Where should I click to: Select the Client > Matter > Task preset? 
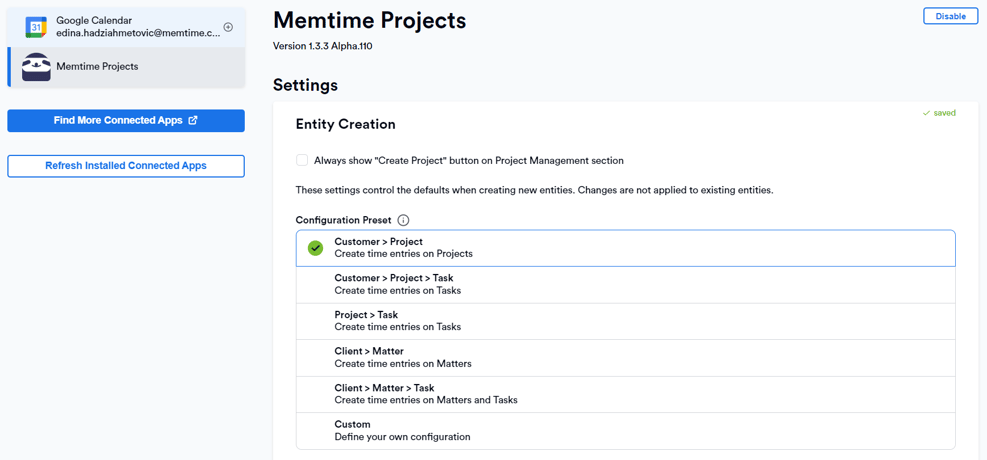pos(626,394)
